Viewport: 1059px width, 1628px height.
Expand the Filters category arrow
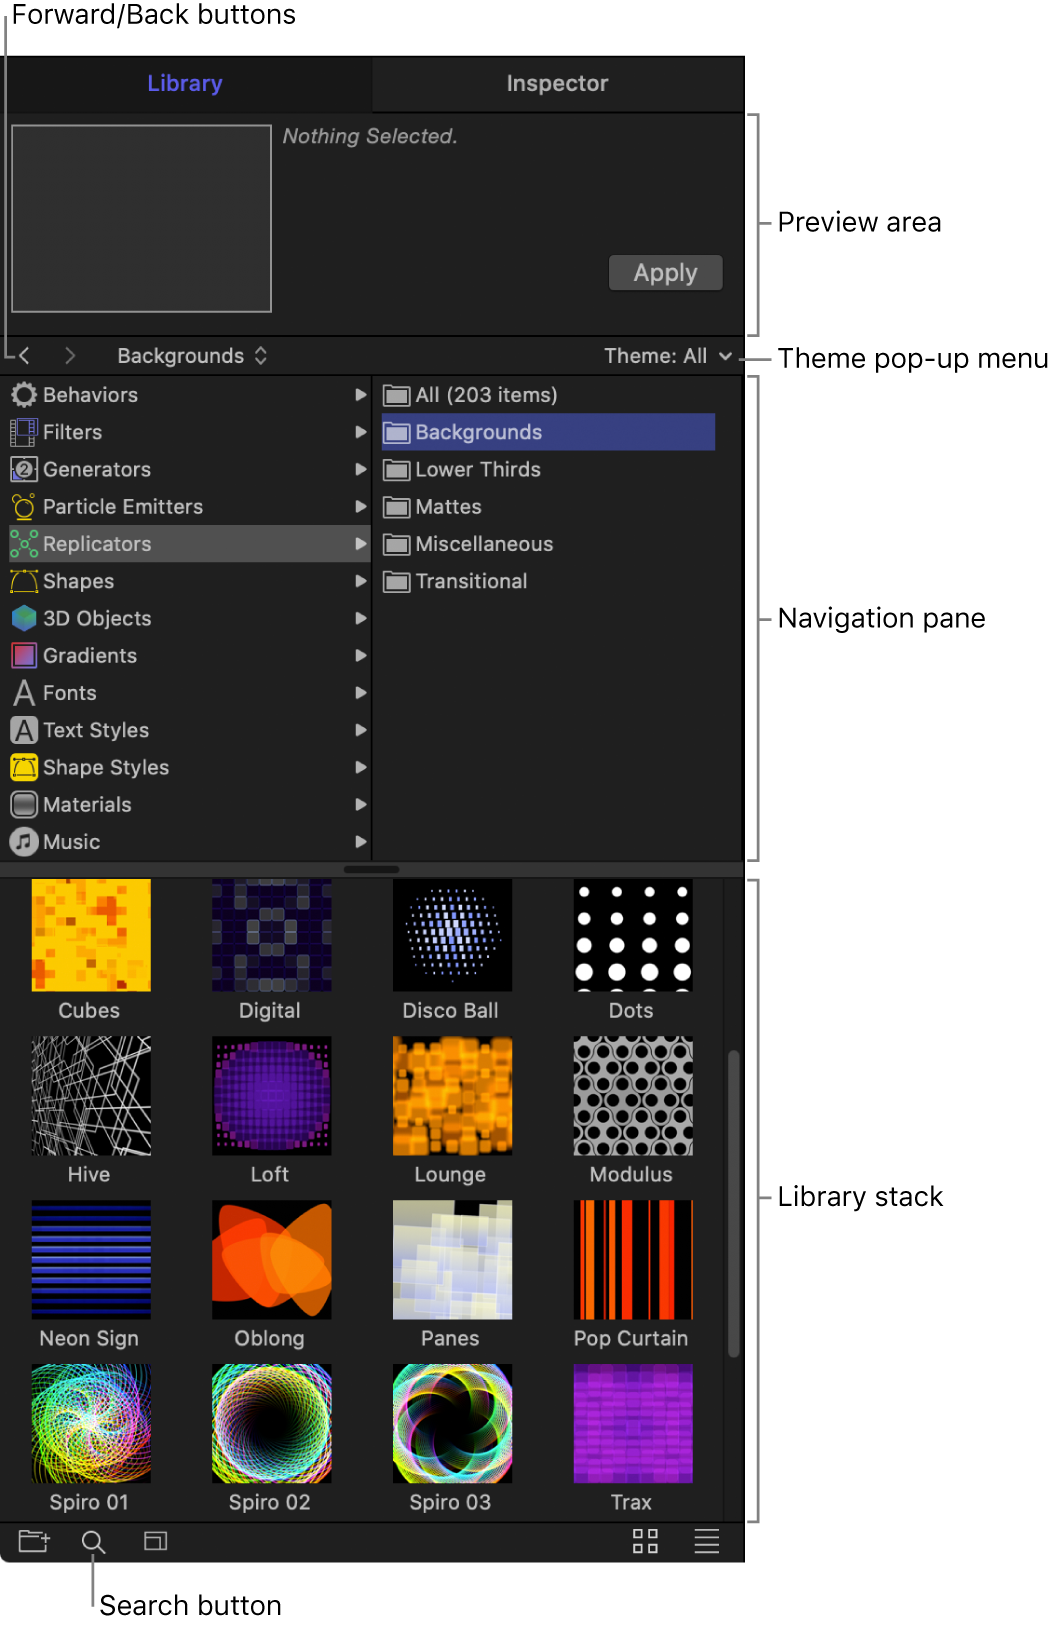[x=361, y=432]
